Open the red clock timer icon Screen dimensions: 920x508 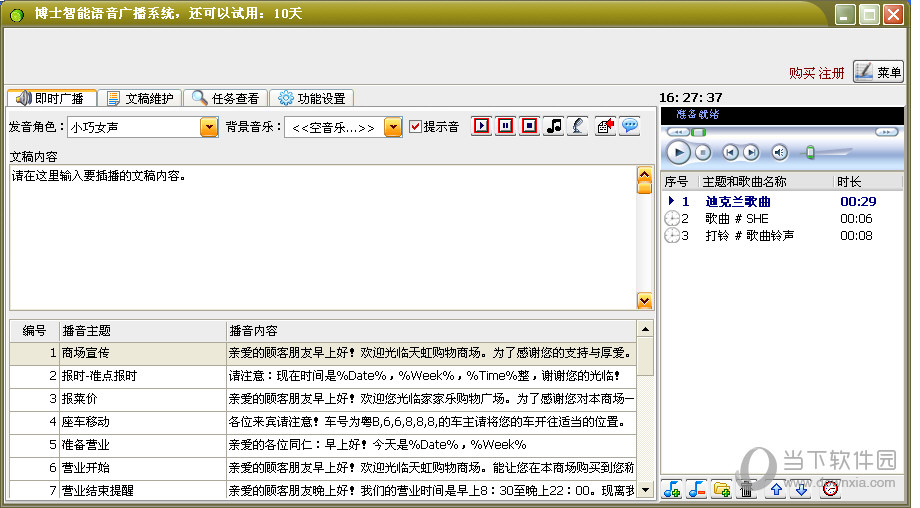(x=830, y=488)
